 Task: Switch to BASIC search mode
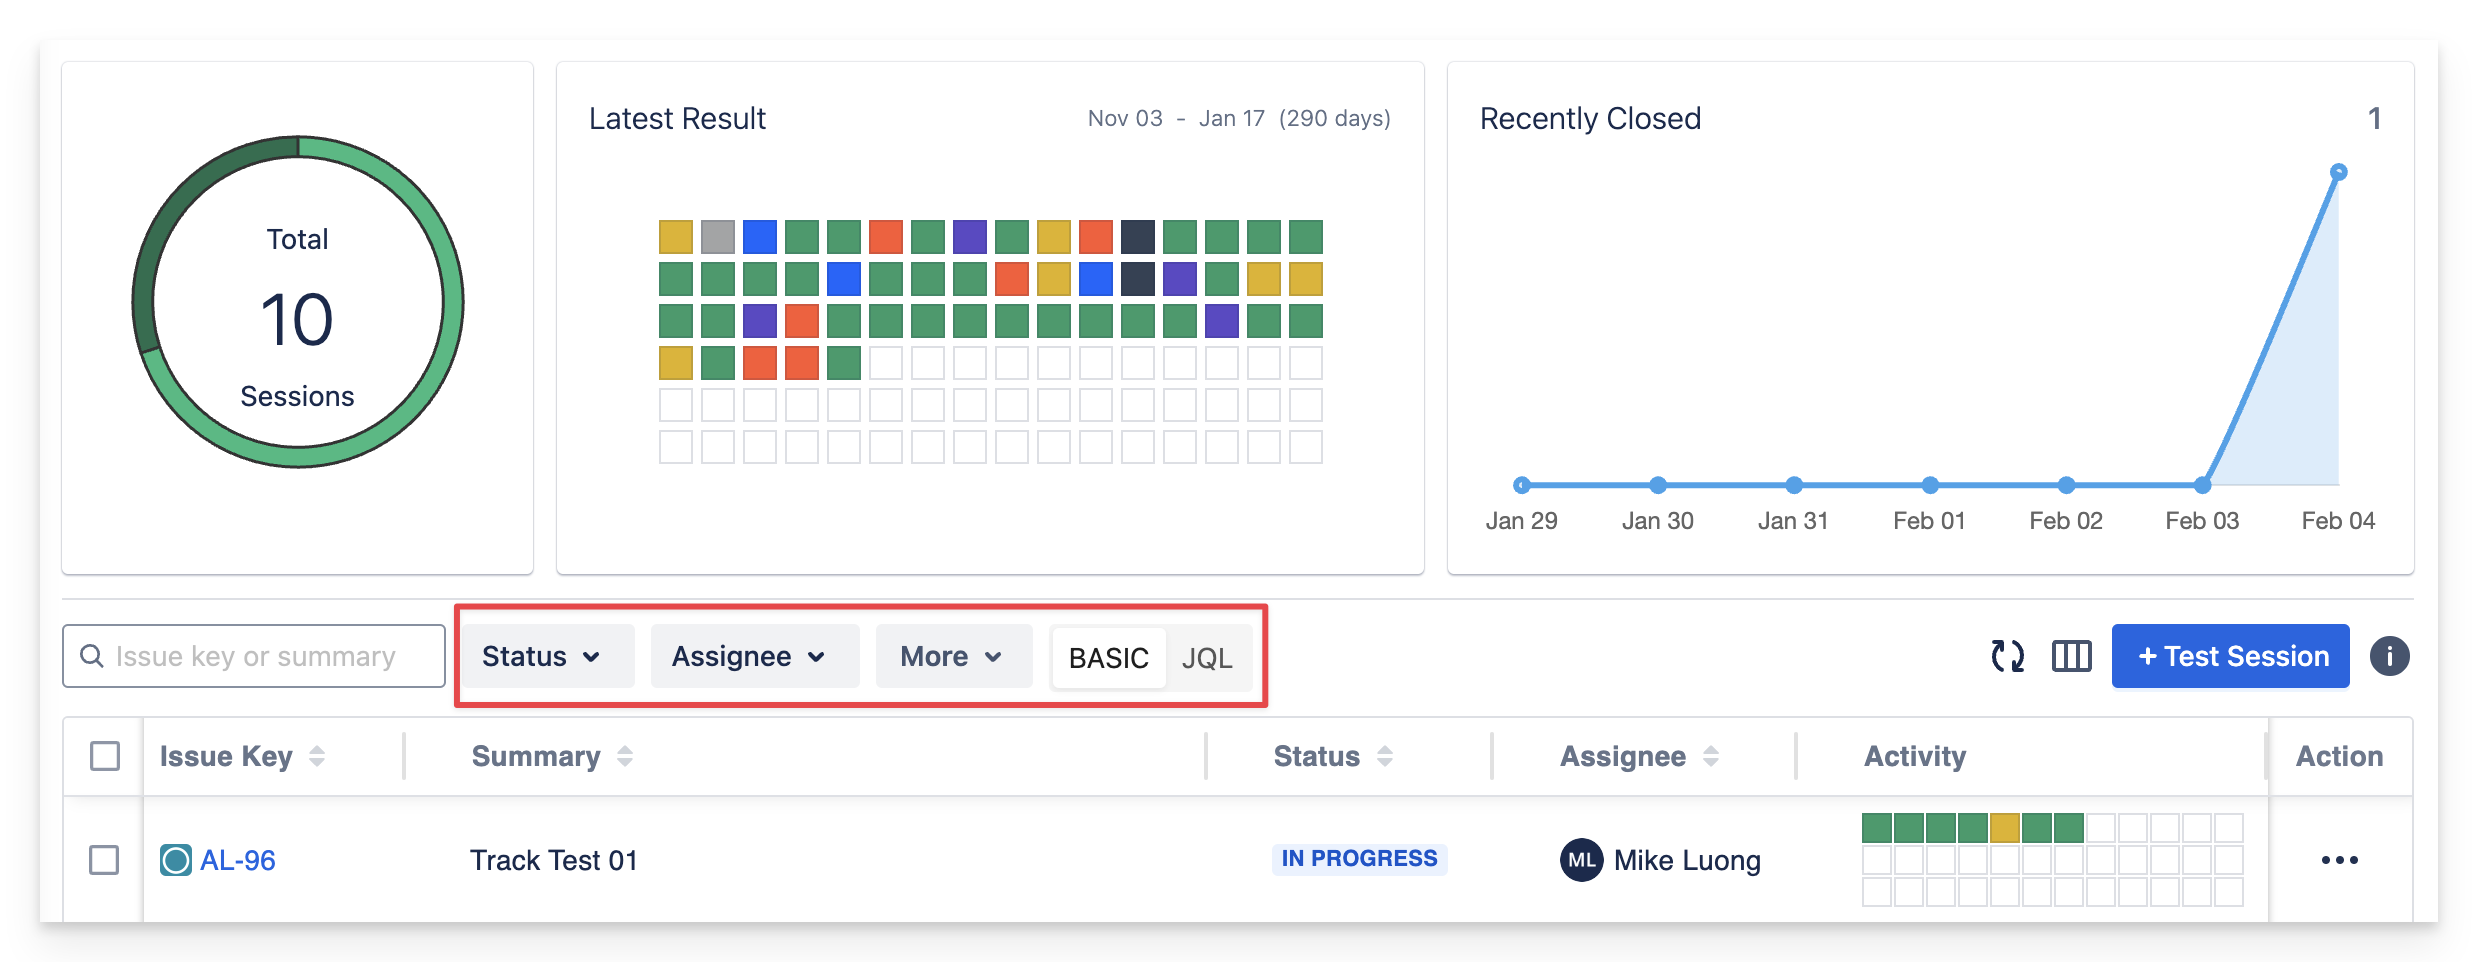coord(1109,658)
